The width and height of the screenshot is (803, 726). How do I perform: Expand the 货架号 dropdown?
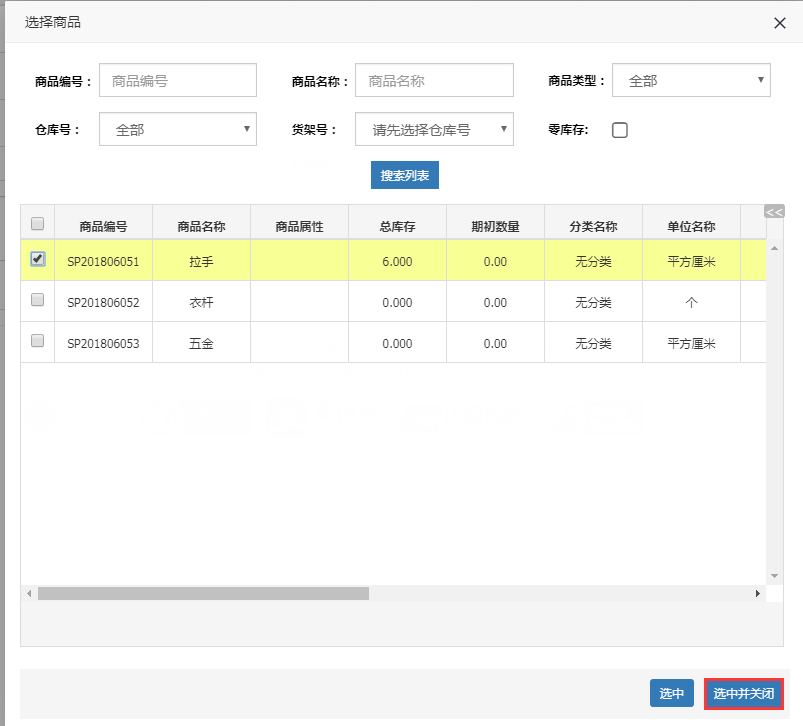coord(434,129)
